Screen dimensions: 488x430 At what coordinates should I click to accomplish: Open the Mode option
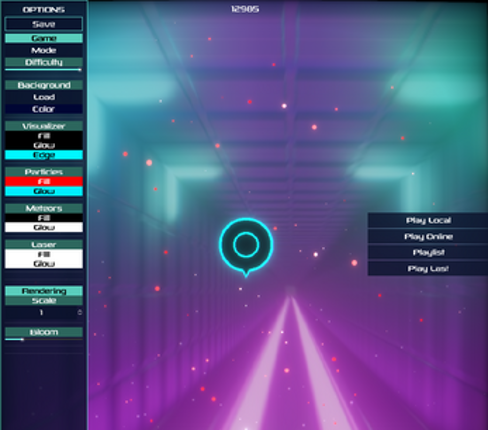44,50
